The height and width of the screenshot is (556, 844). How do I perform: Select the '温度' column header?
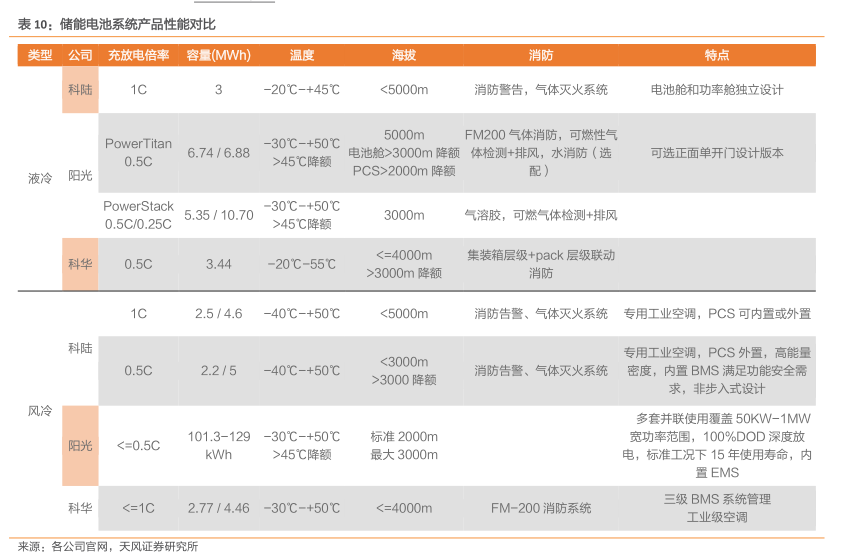click(302, 55)
